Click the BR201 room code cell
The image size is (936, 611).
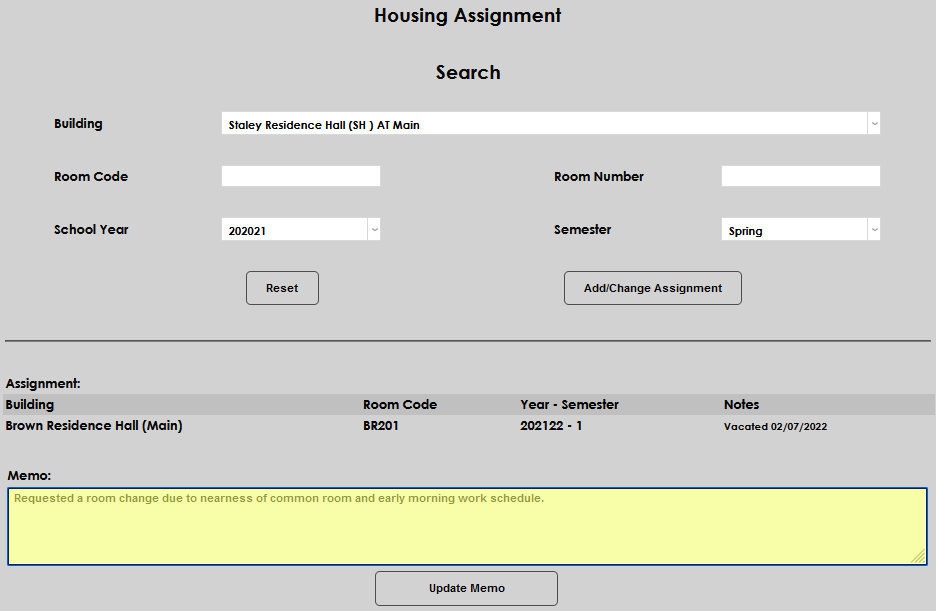point(381,425)
